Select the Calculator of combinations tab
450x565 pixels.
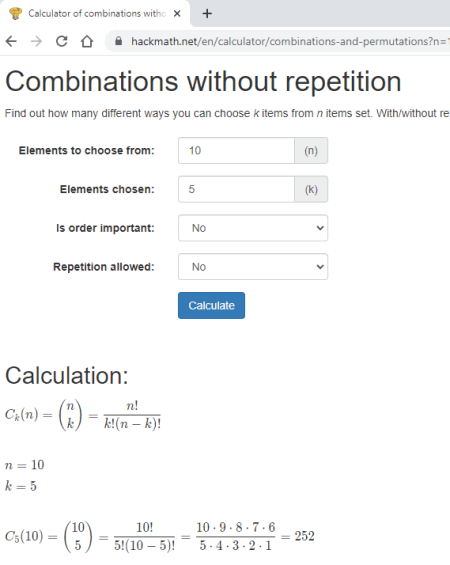pyautogui.click(x=95, y=13)
